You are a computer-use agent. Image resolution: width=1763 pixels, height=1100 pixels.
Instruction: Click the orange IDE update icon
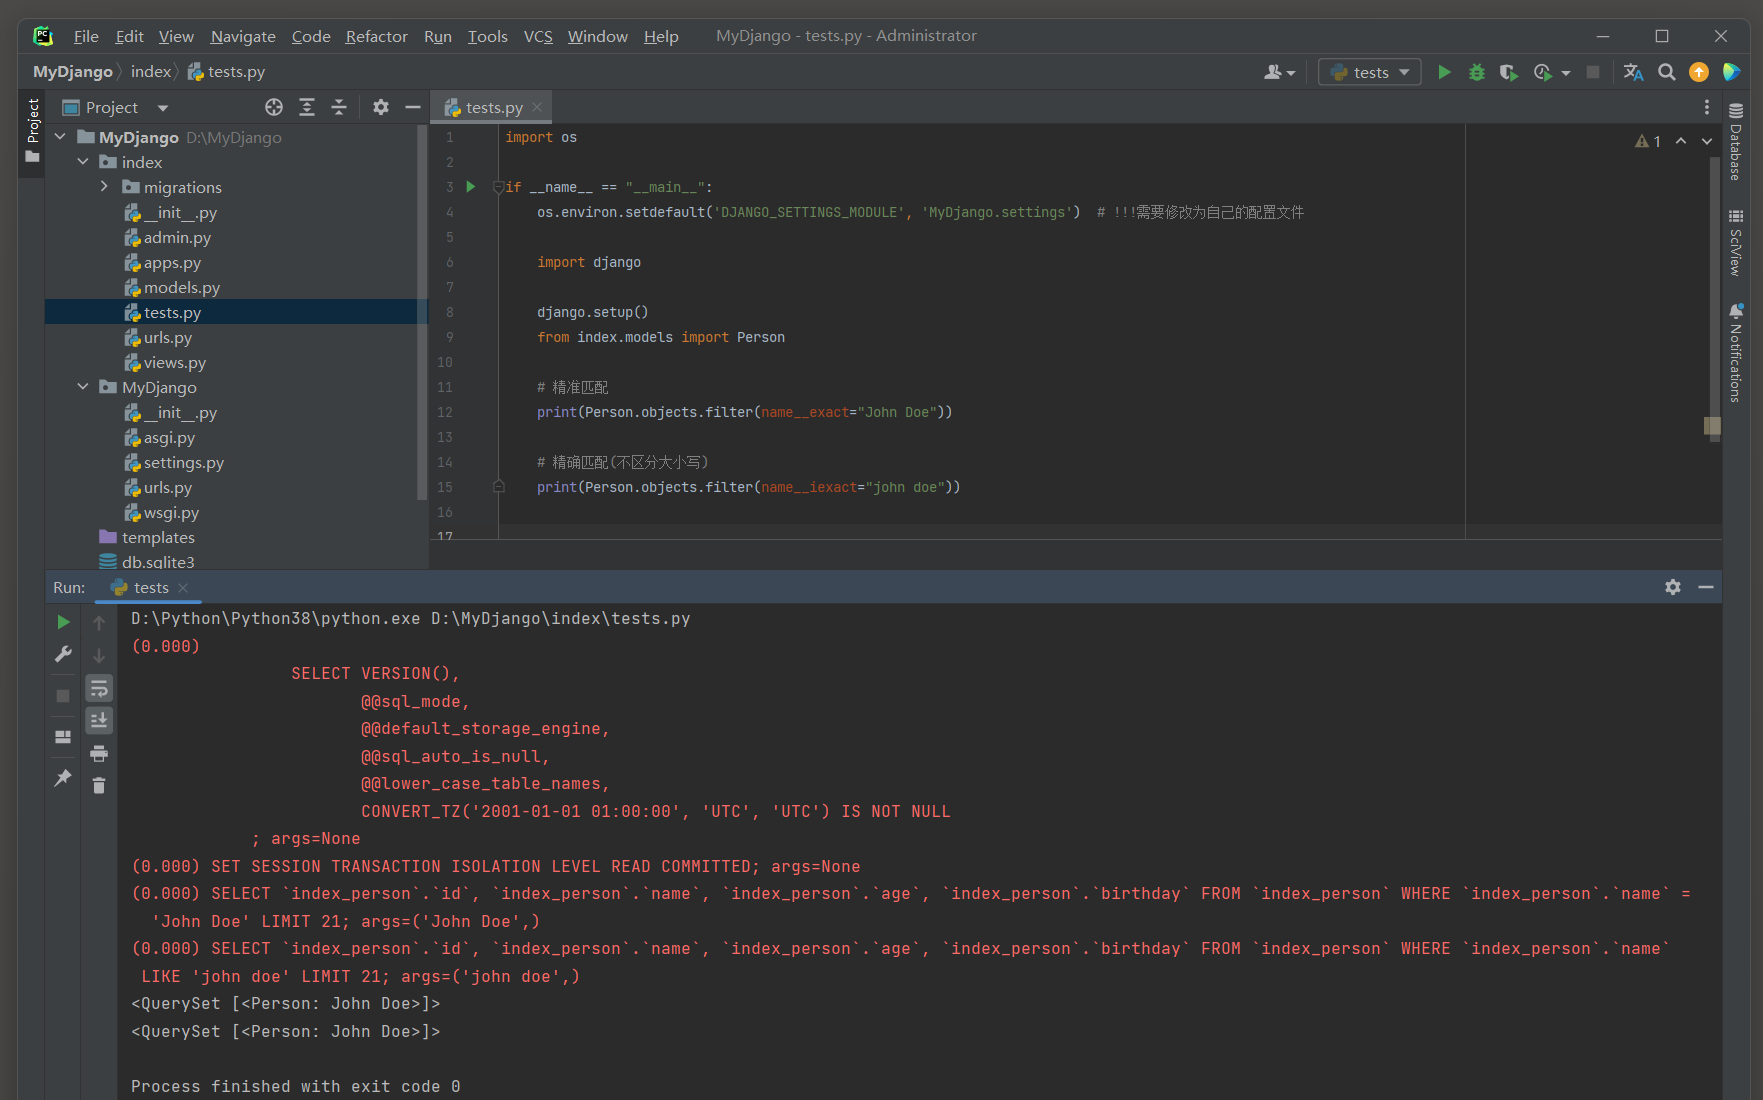pyautogui.click(x=1699, y=72)
